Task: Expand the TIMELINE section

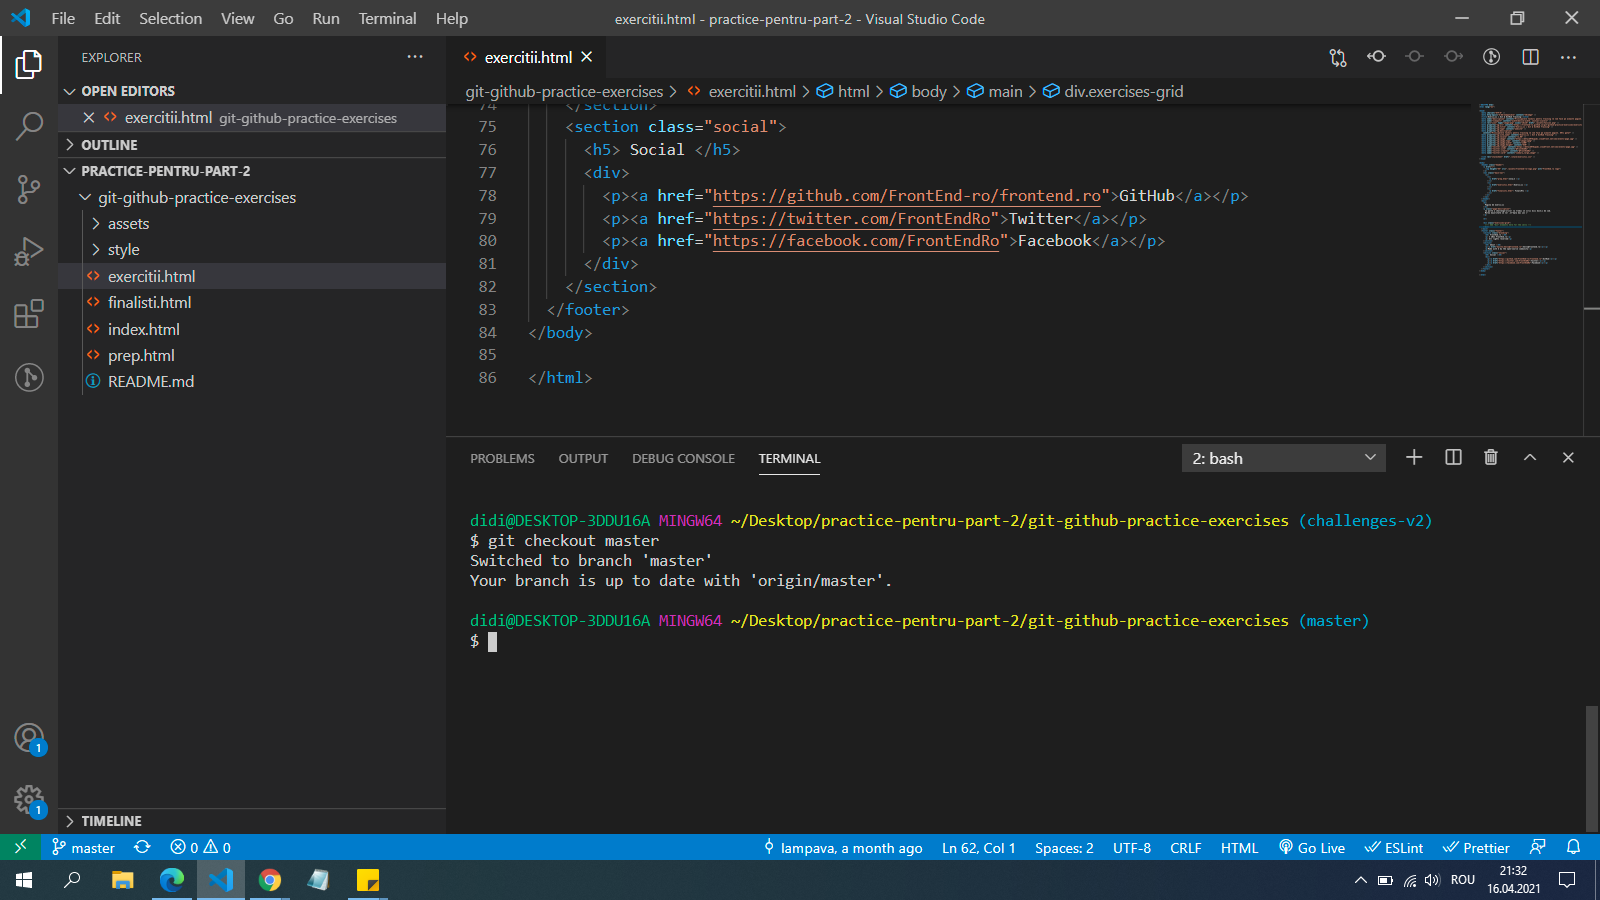Action: coord(111,821)
